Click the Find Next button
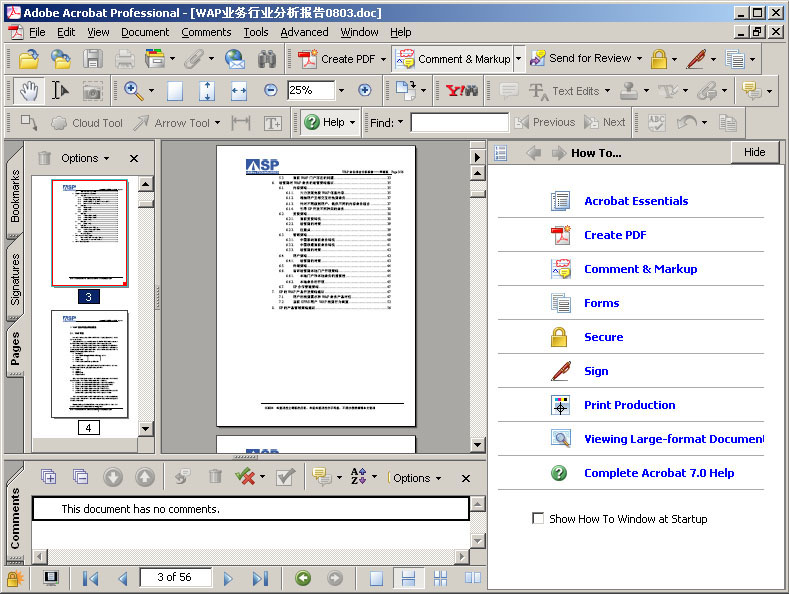 pos(604,122)
